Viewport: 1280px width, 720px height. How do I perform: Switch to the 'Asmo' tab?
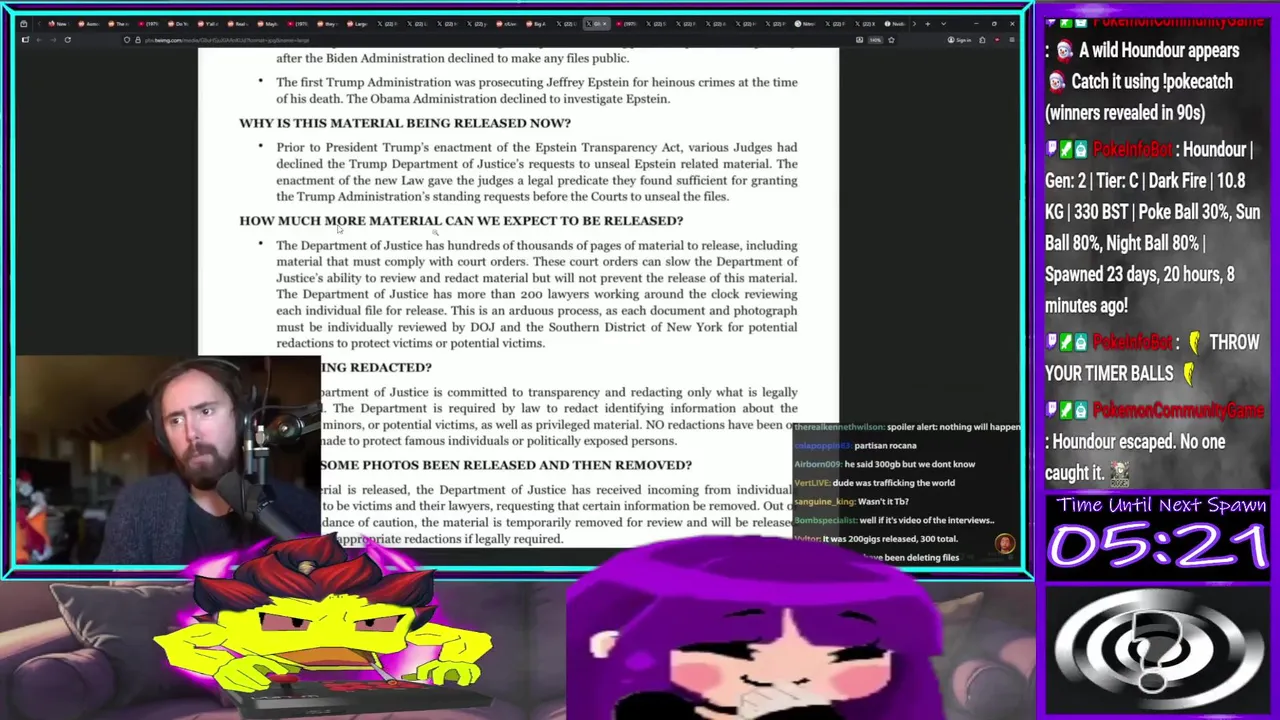coord(87,23)
